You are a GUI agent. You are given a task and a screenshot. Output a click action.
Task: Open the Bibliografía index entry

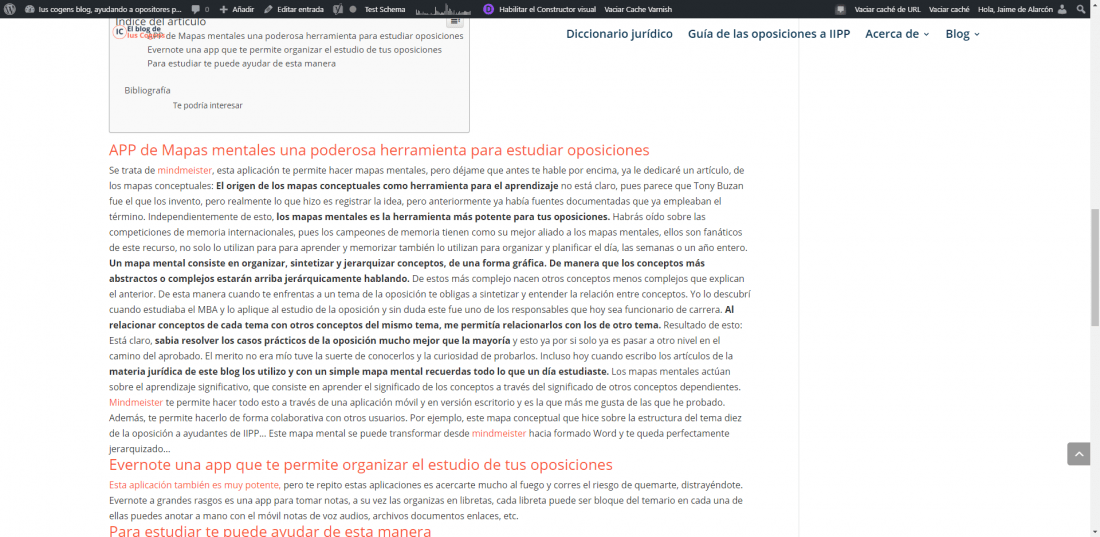(x=147, y=91)
